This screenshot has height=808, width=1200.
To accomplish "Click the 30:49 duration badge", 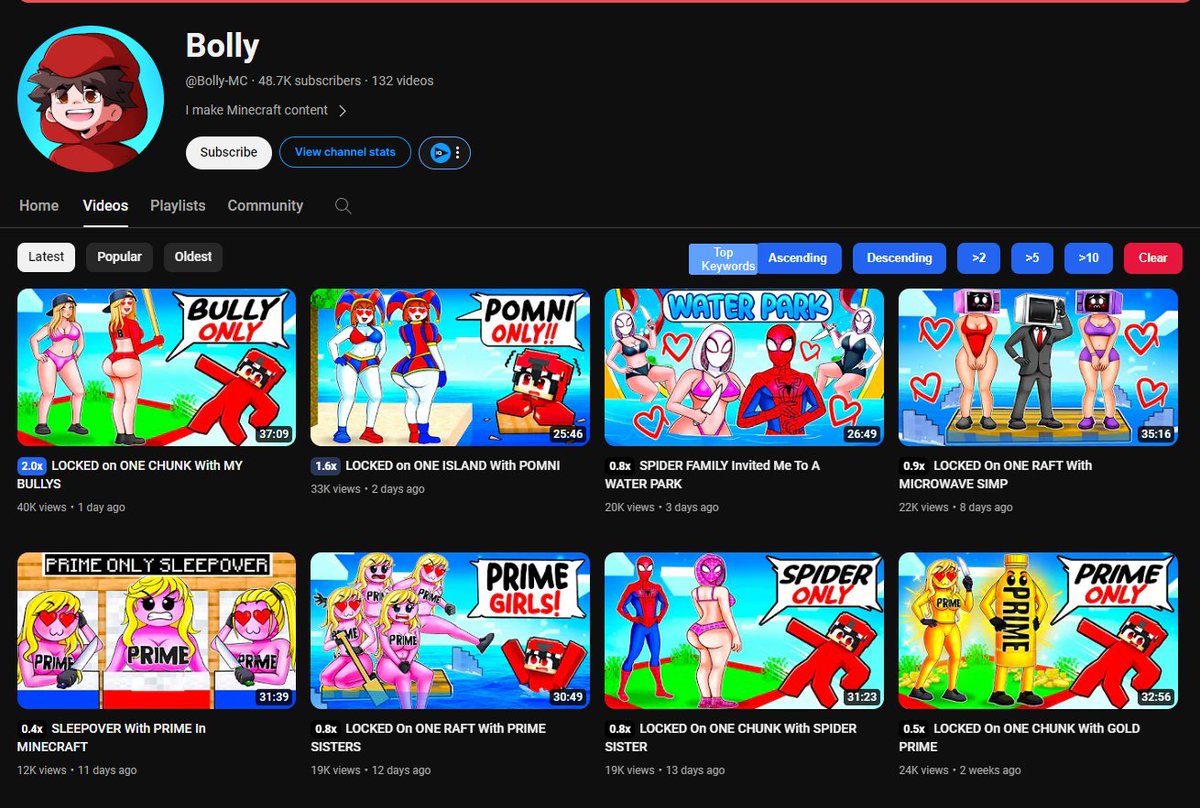I will [x=567, y=697].
